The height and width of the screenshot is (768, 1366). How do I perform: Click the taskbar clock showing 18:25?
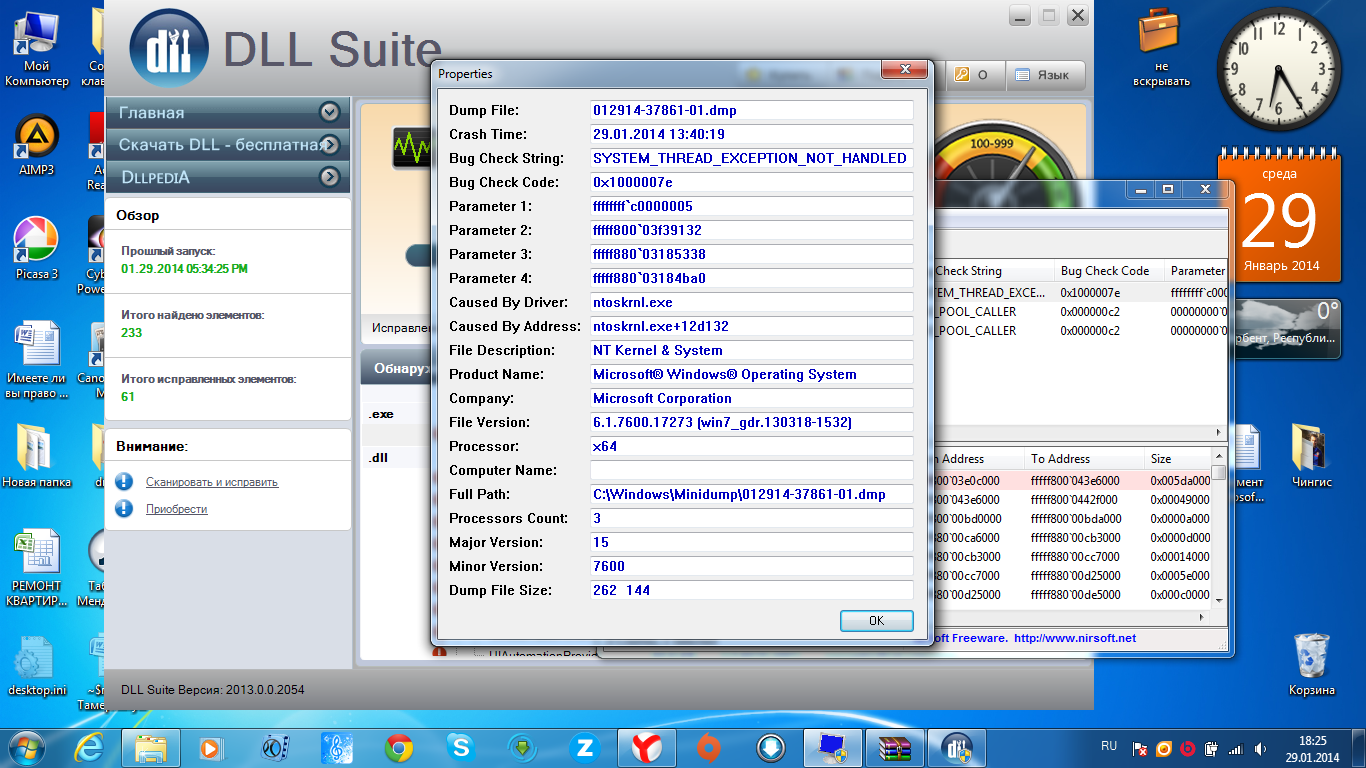point(1311,748)
